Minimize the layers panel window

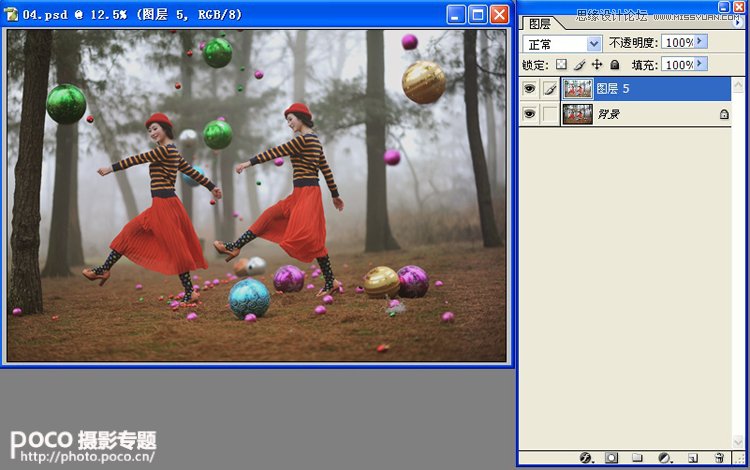click(724, 7)
